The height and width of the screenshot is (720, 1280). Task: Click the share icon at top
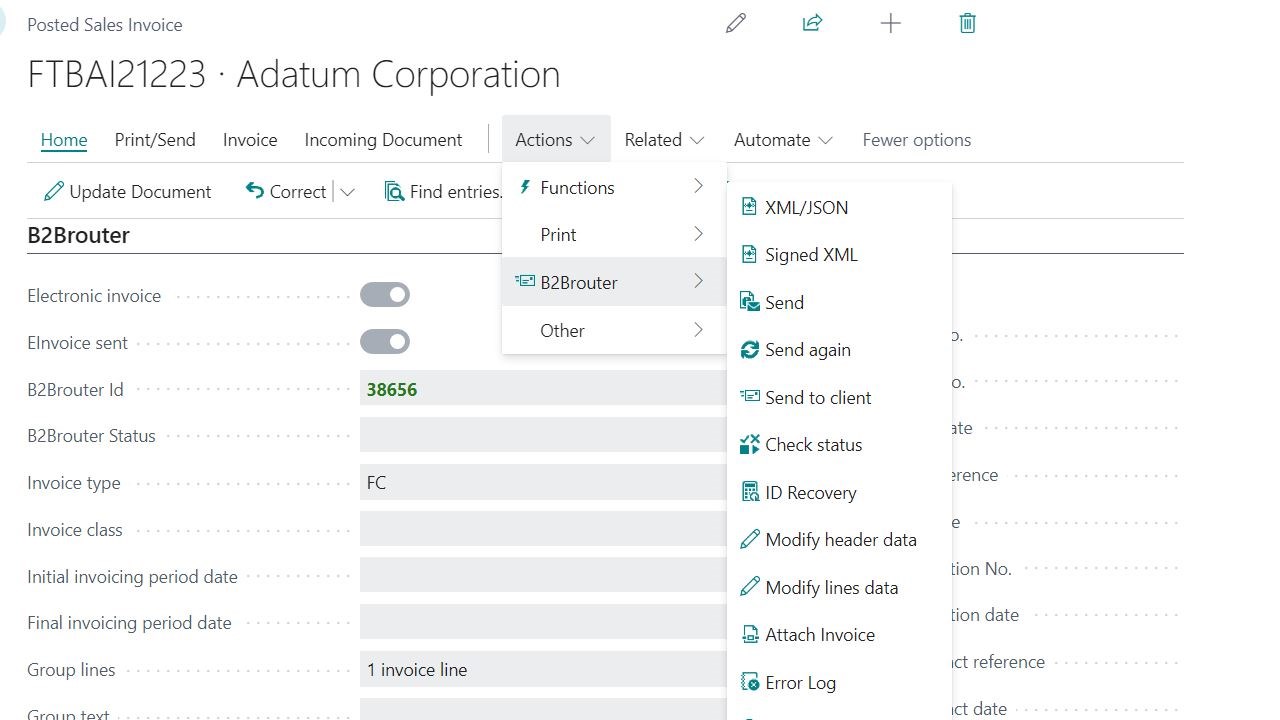812,23
